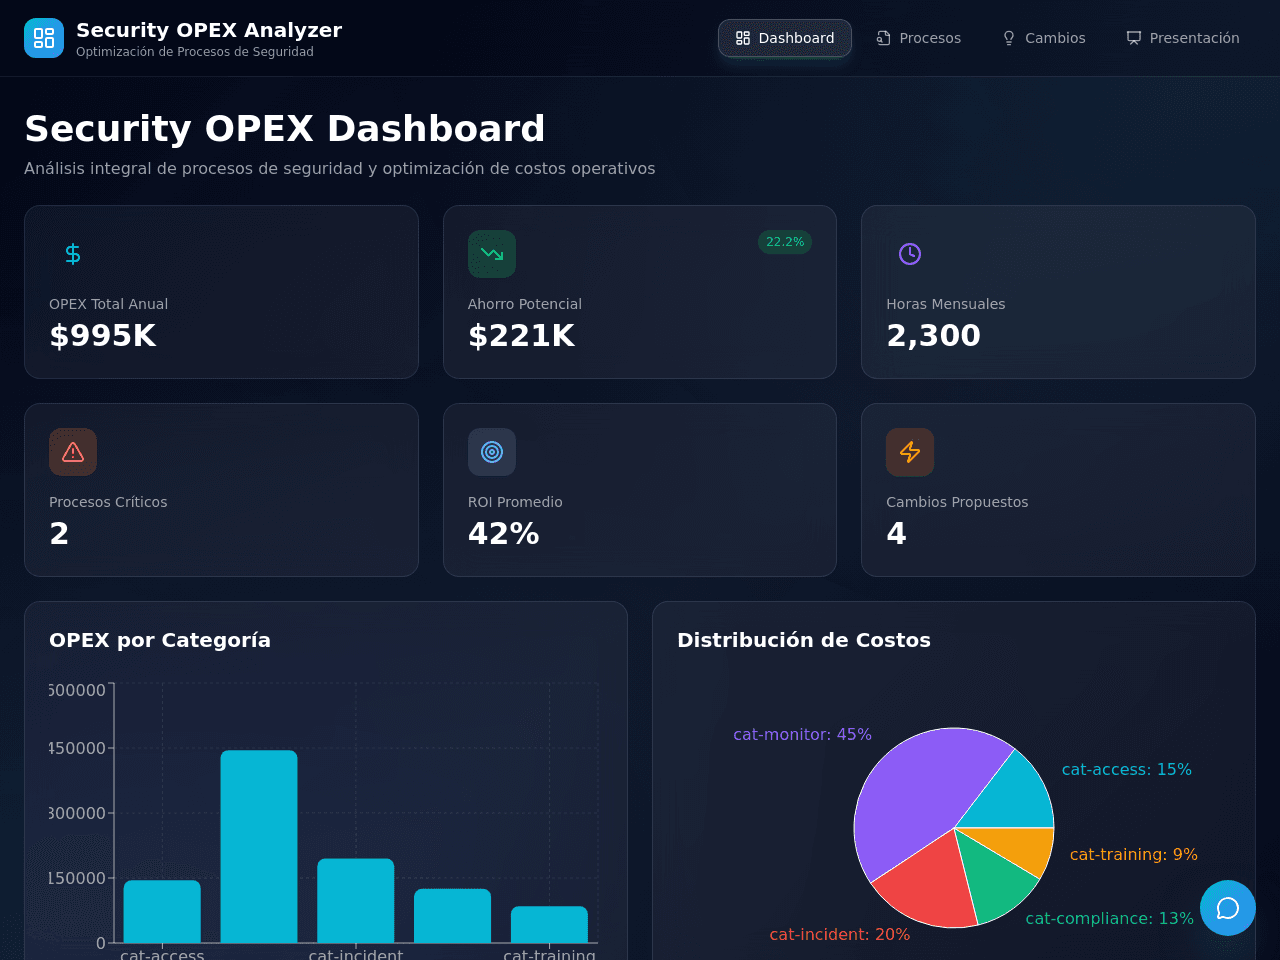The height and width of the screenshot is (960, 1280).
Task: Click the Distribución de Costos chart title
Action: (804, 640)
